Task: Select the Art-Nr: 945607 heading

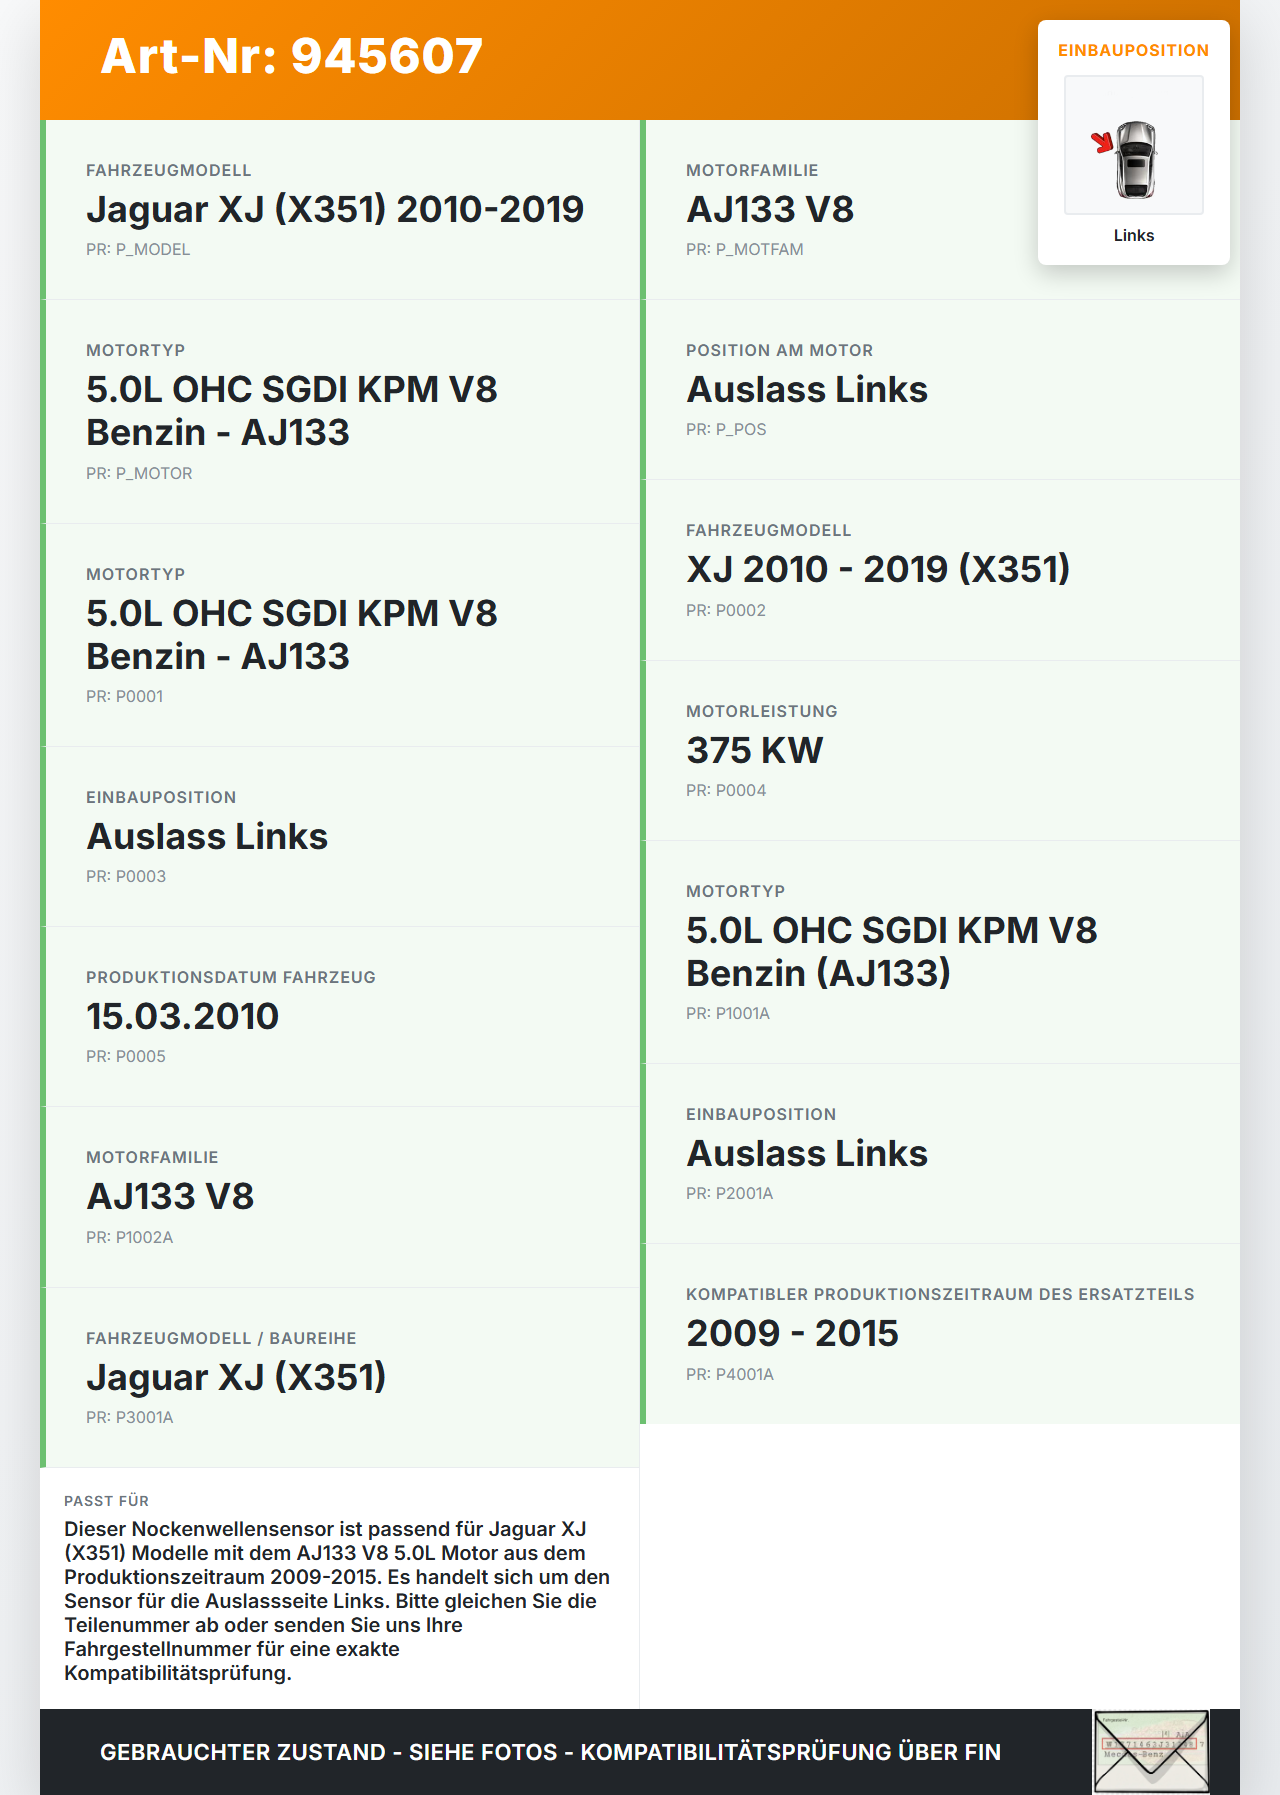Action: click(x=291, y=56)
